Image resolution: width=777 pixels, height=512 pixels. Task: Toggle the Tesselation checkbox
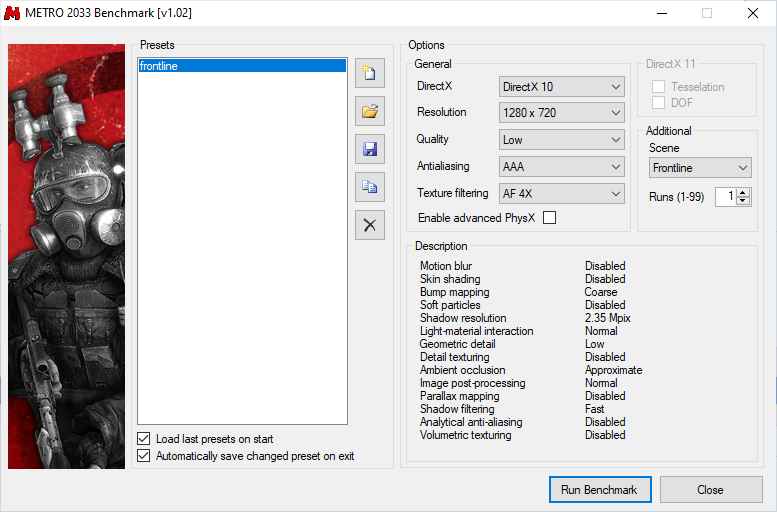pos(658,87)
